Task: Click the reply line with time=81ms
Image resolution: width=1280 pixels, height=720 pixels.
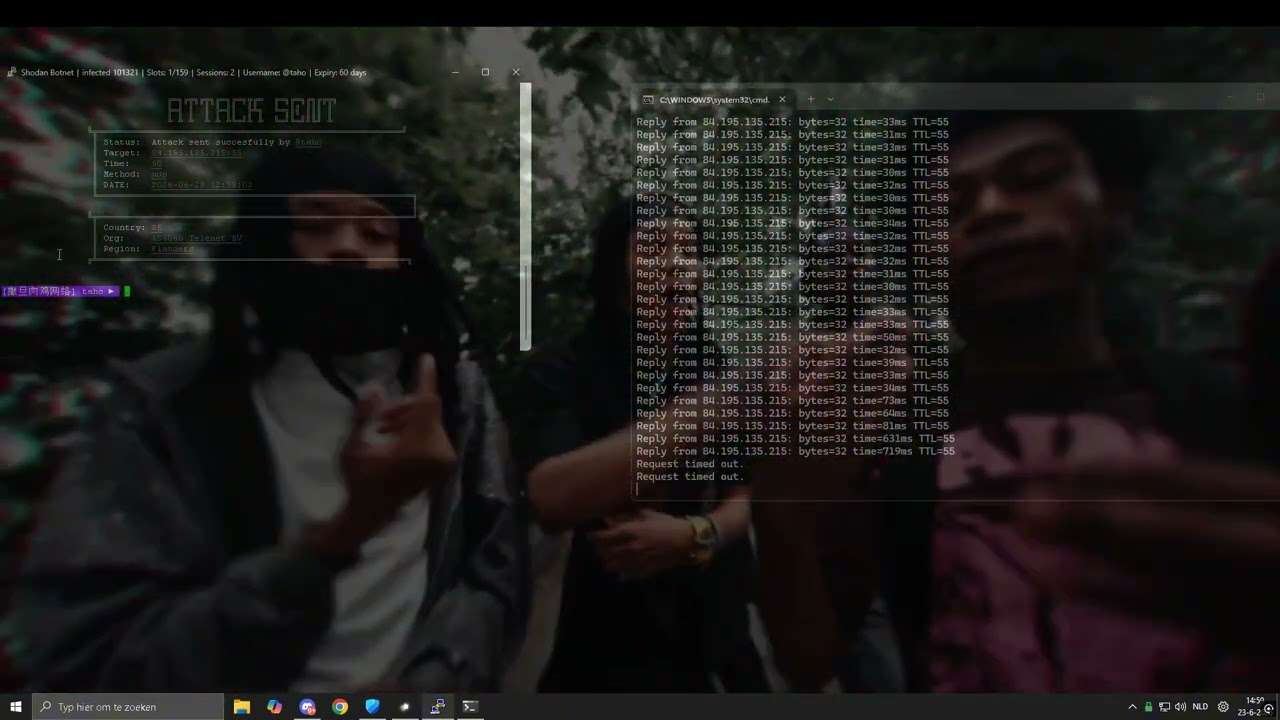Action: [x=792, y=426]
